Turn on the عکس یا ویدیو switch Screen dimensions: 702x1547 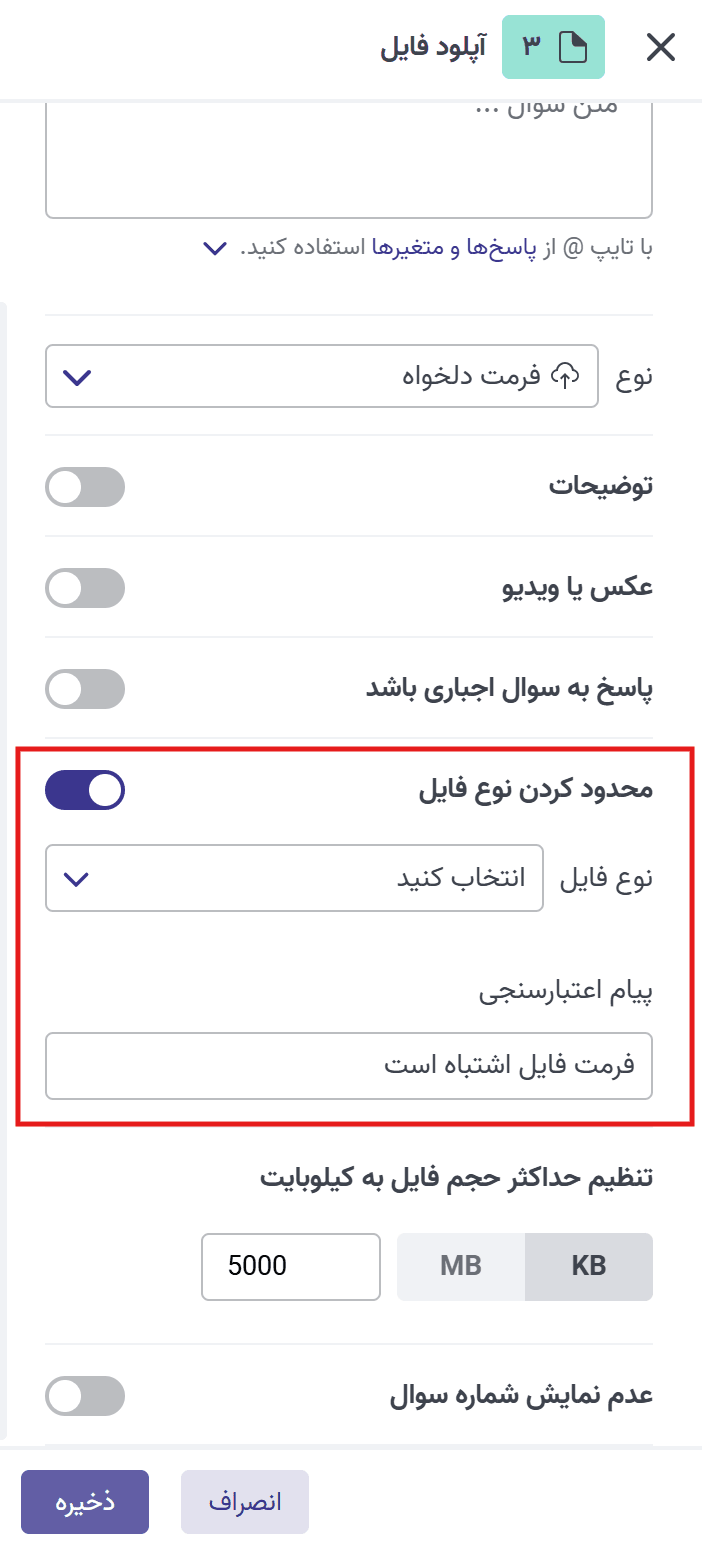(x=85, y=588)
